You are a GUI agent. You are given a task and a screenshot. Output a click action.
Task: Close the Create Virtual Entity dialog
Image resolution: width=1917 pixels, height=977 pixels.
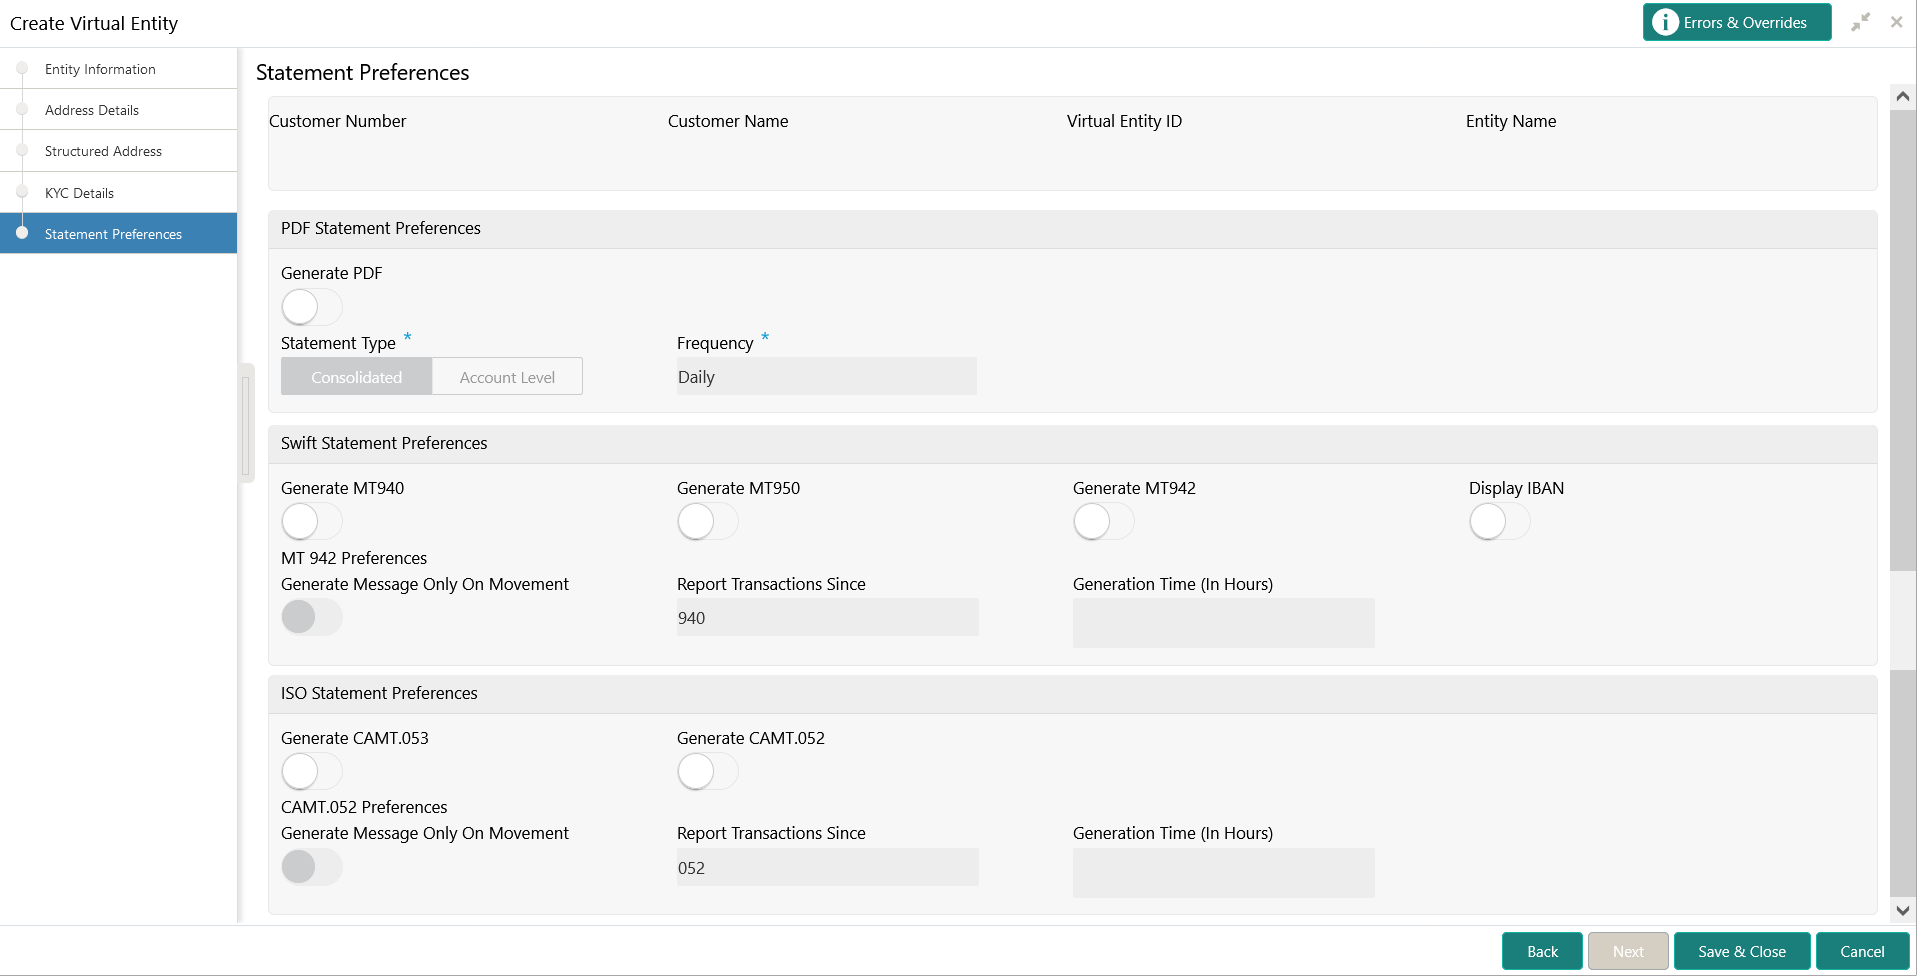coord(1896,22)
